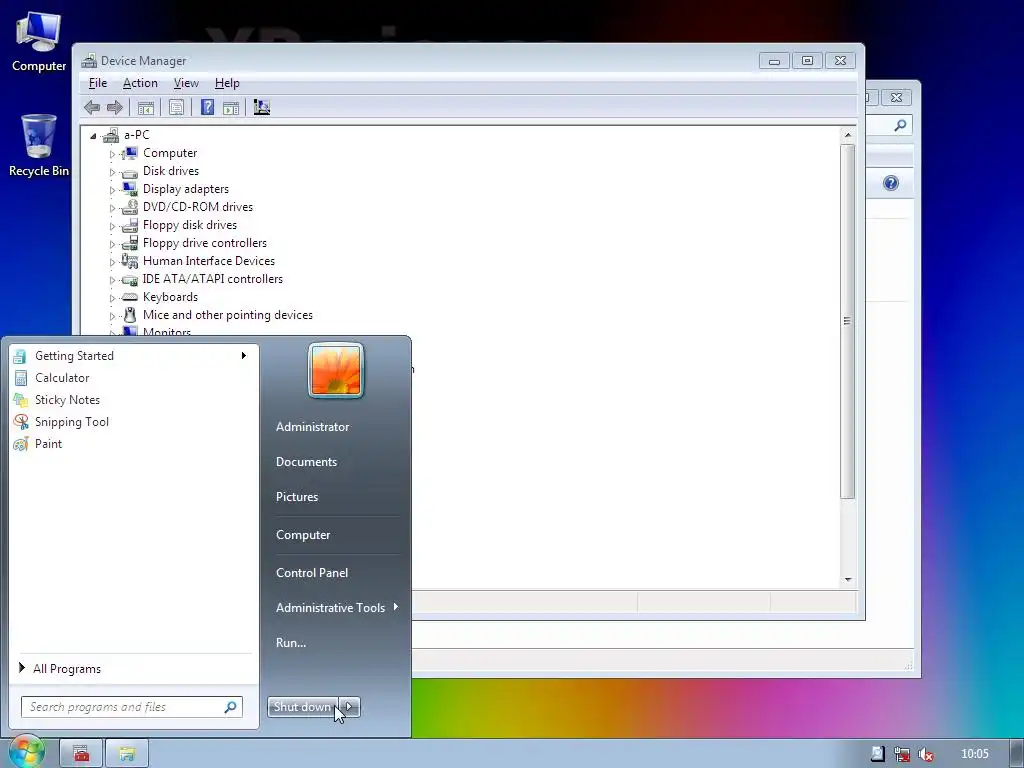Click the Snipping Tool scissors icon

click(21, 422)
